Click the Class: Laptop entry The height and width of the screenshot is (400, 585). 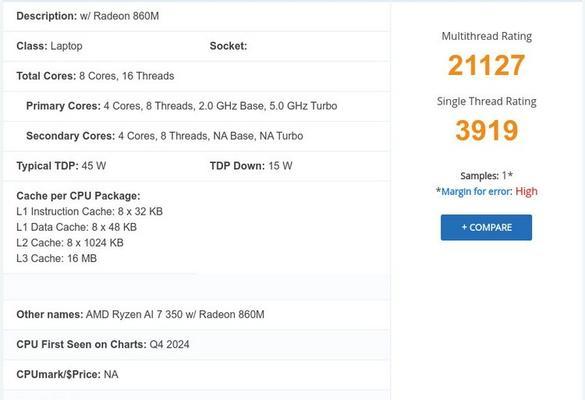[x=49, y=46]
